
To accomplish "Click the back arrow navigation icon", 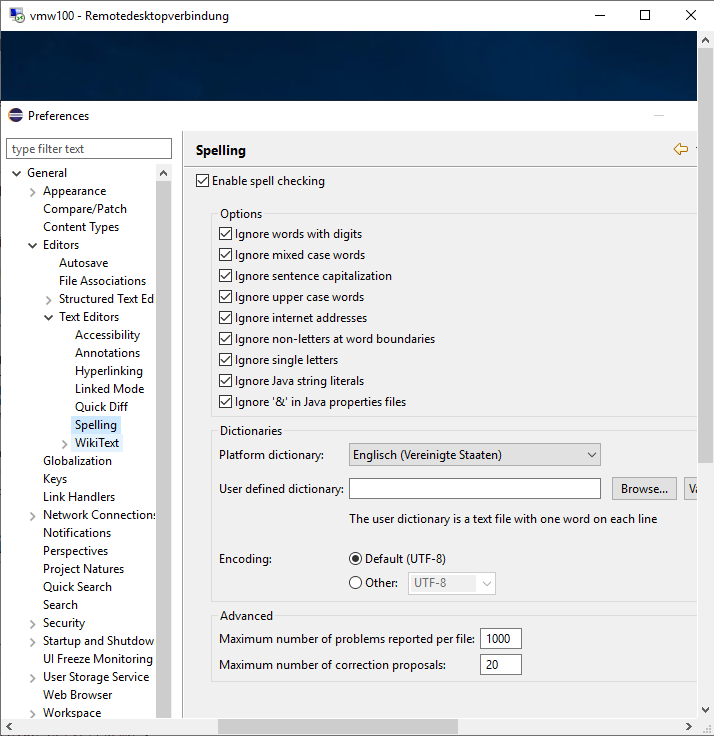I will point(680,149).
